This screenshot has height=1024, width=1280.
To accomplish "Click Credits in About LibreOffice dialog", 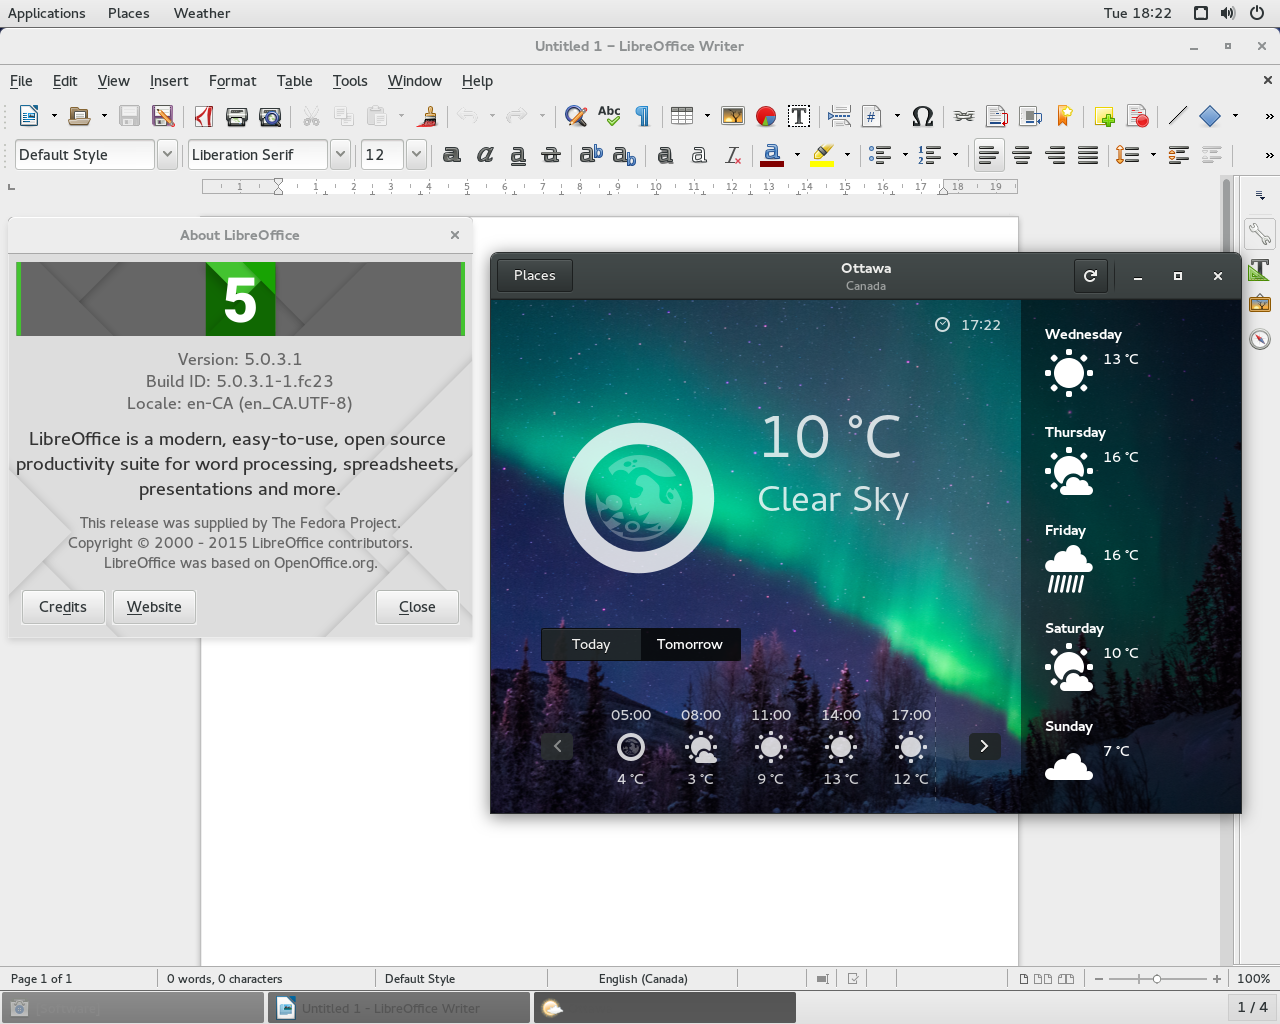I will pyautogui.click(x=63, y=607).
